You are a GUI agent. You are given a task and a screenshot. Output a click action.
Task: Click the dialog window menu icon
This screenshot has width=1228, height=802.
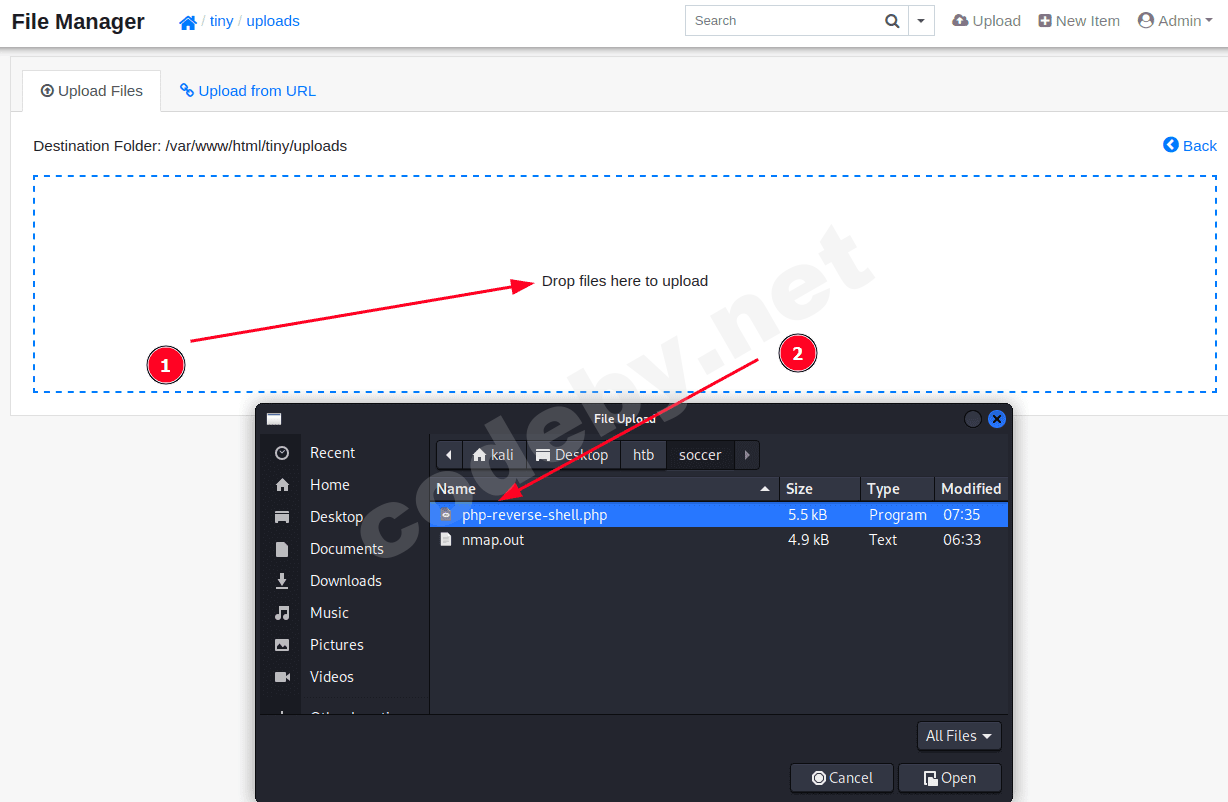tap(274, 419)
